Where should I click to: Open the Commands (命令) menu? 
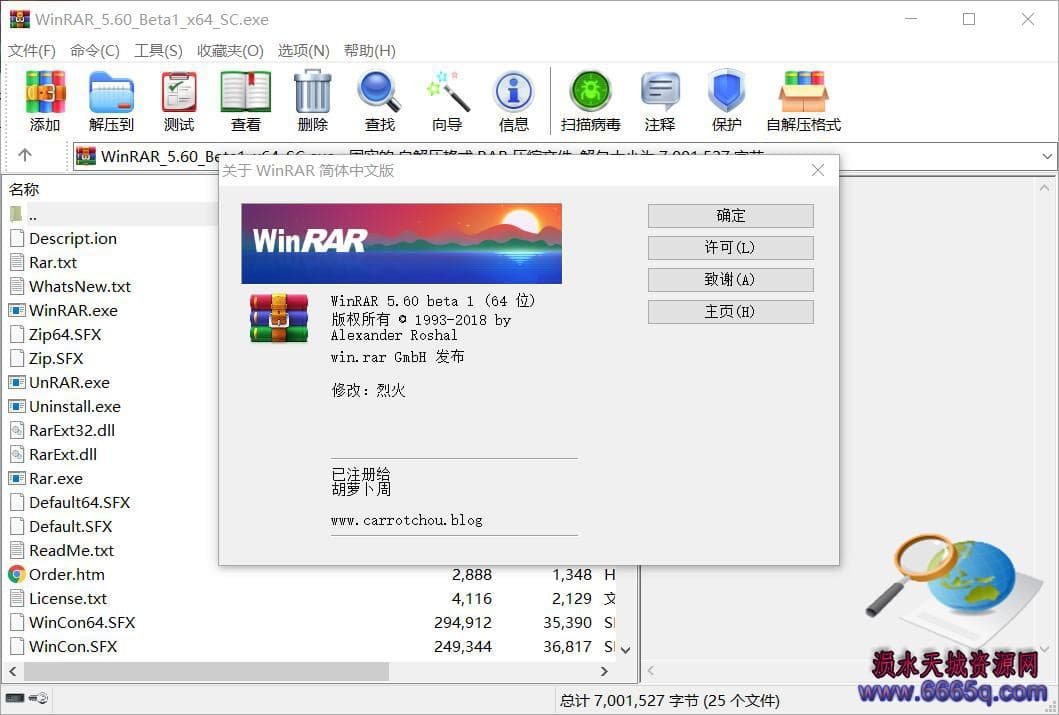(x=95, y=51)
